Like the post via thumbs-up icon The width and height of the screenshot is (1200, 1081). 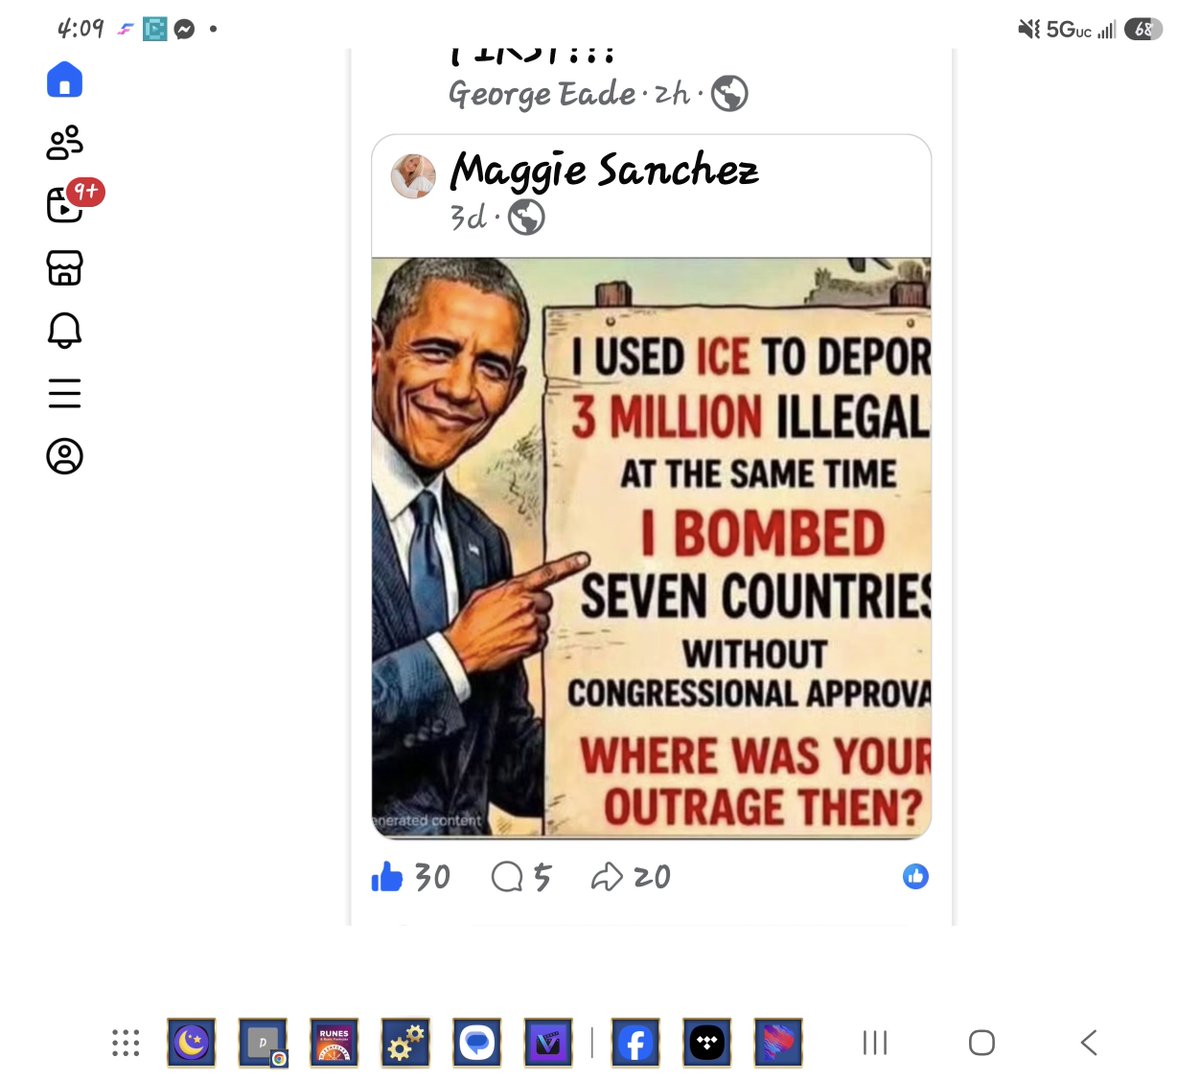click(x=387, y=877)
